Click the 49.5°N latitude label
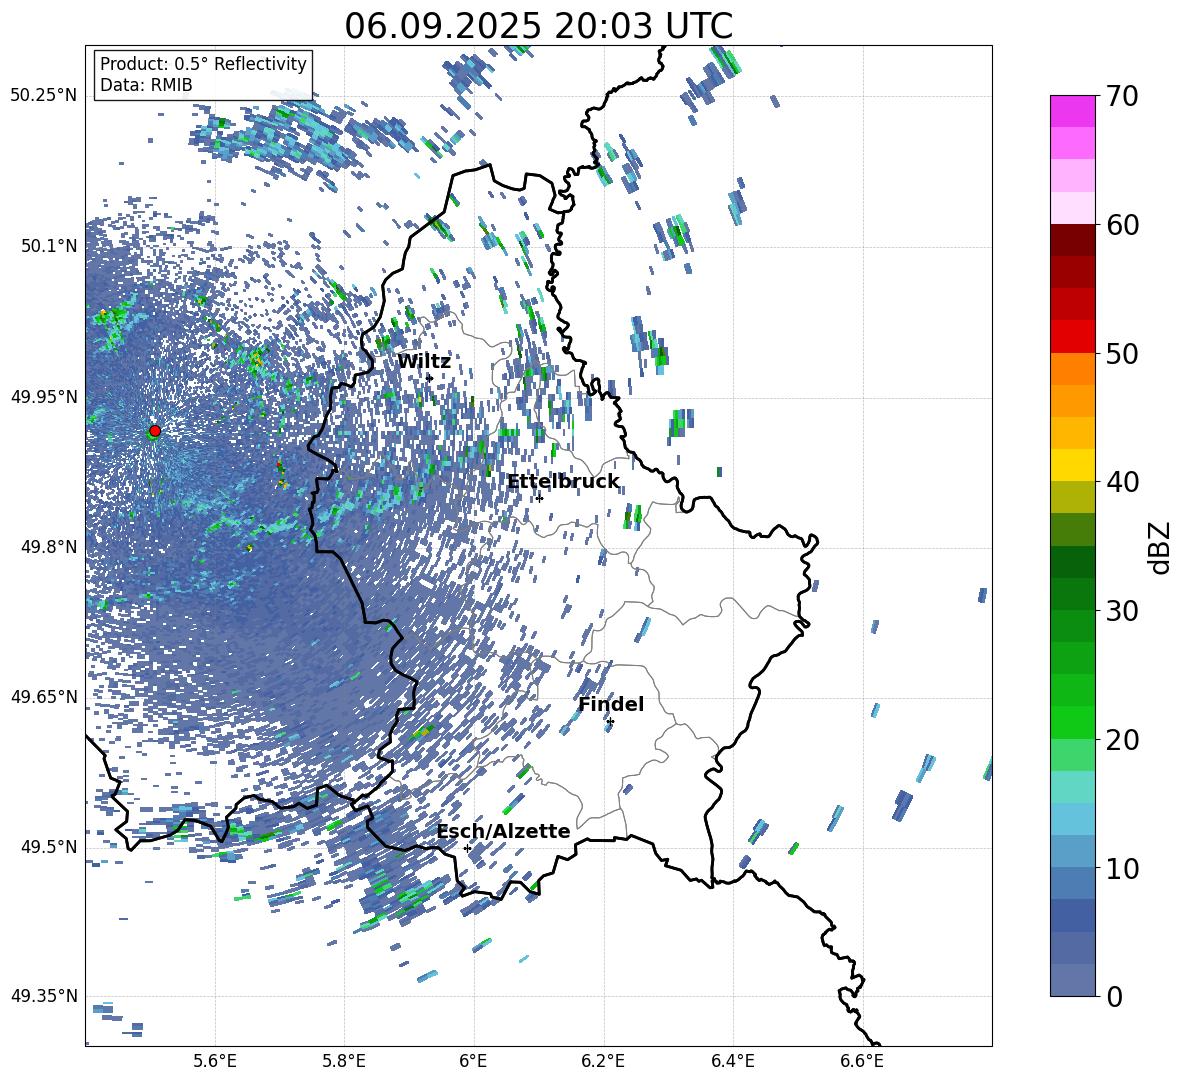 pos(50,847)
